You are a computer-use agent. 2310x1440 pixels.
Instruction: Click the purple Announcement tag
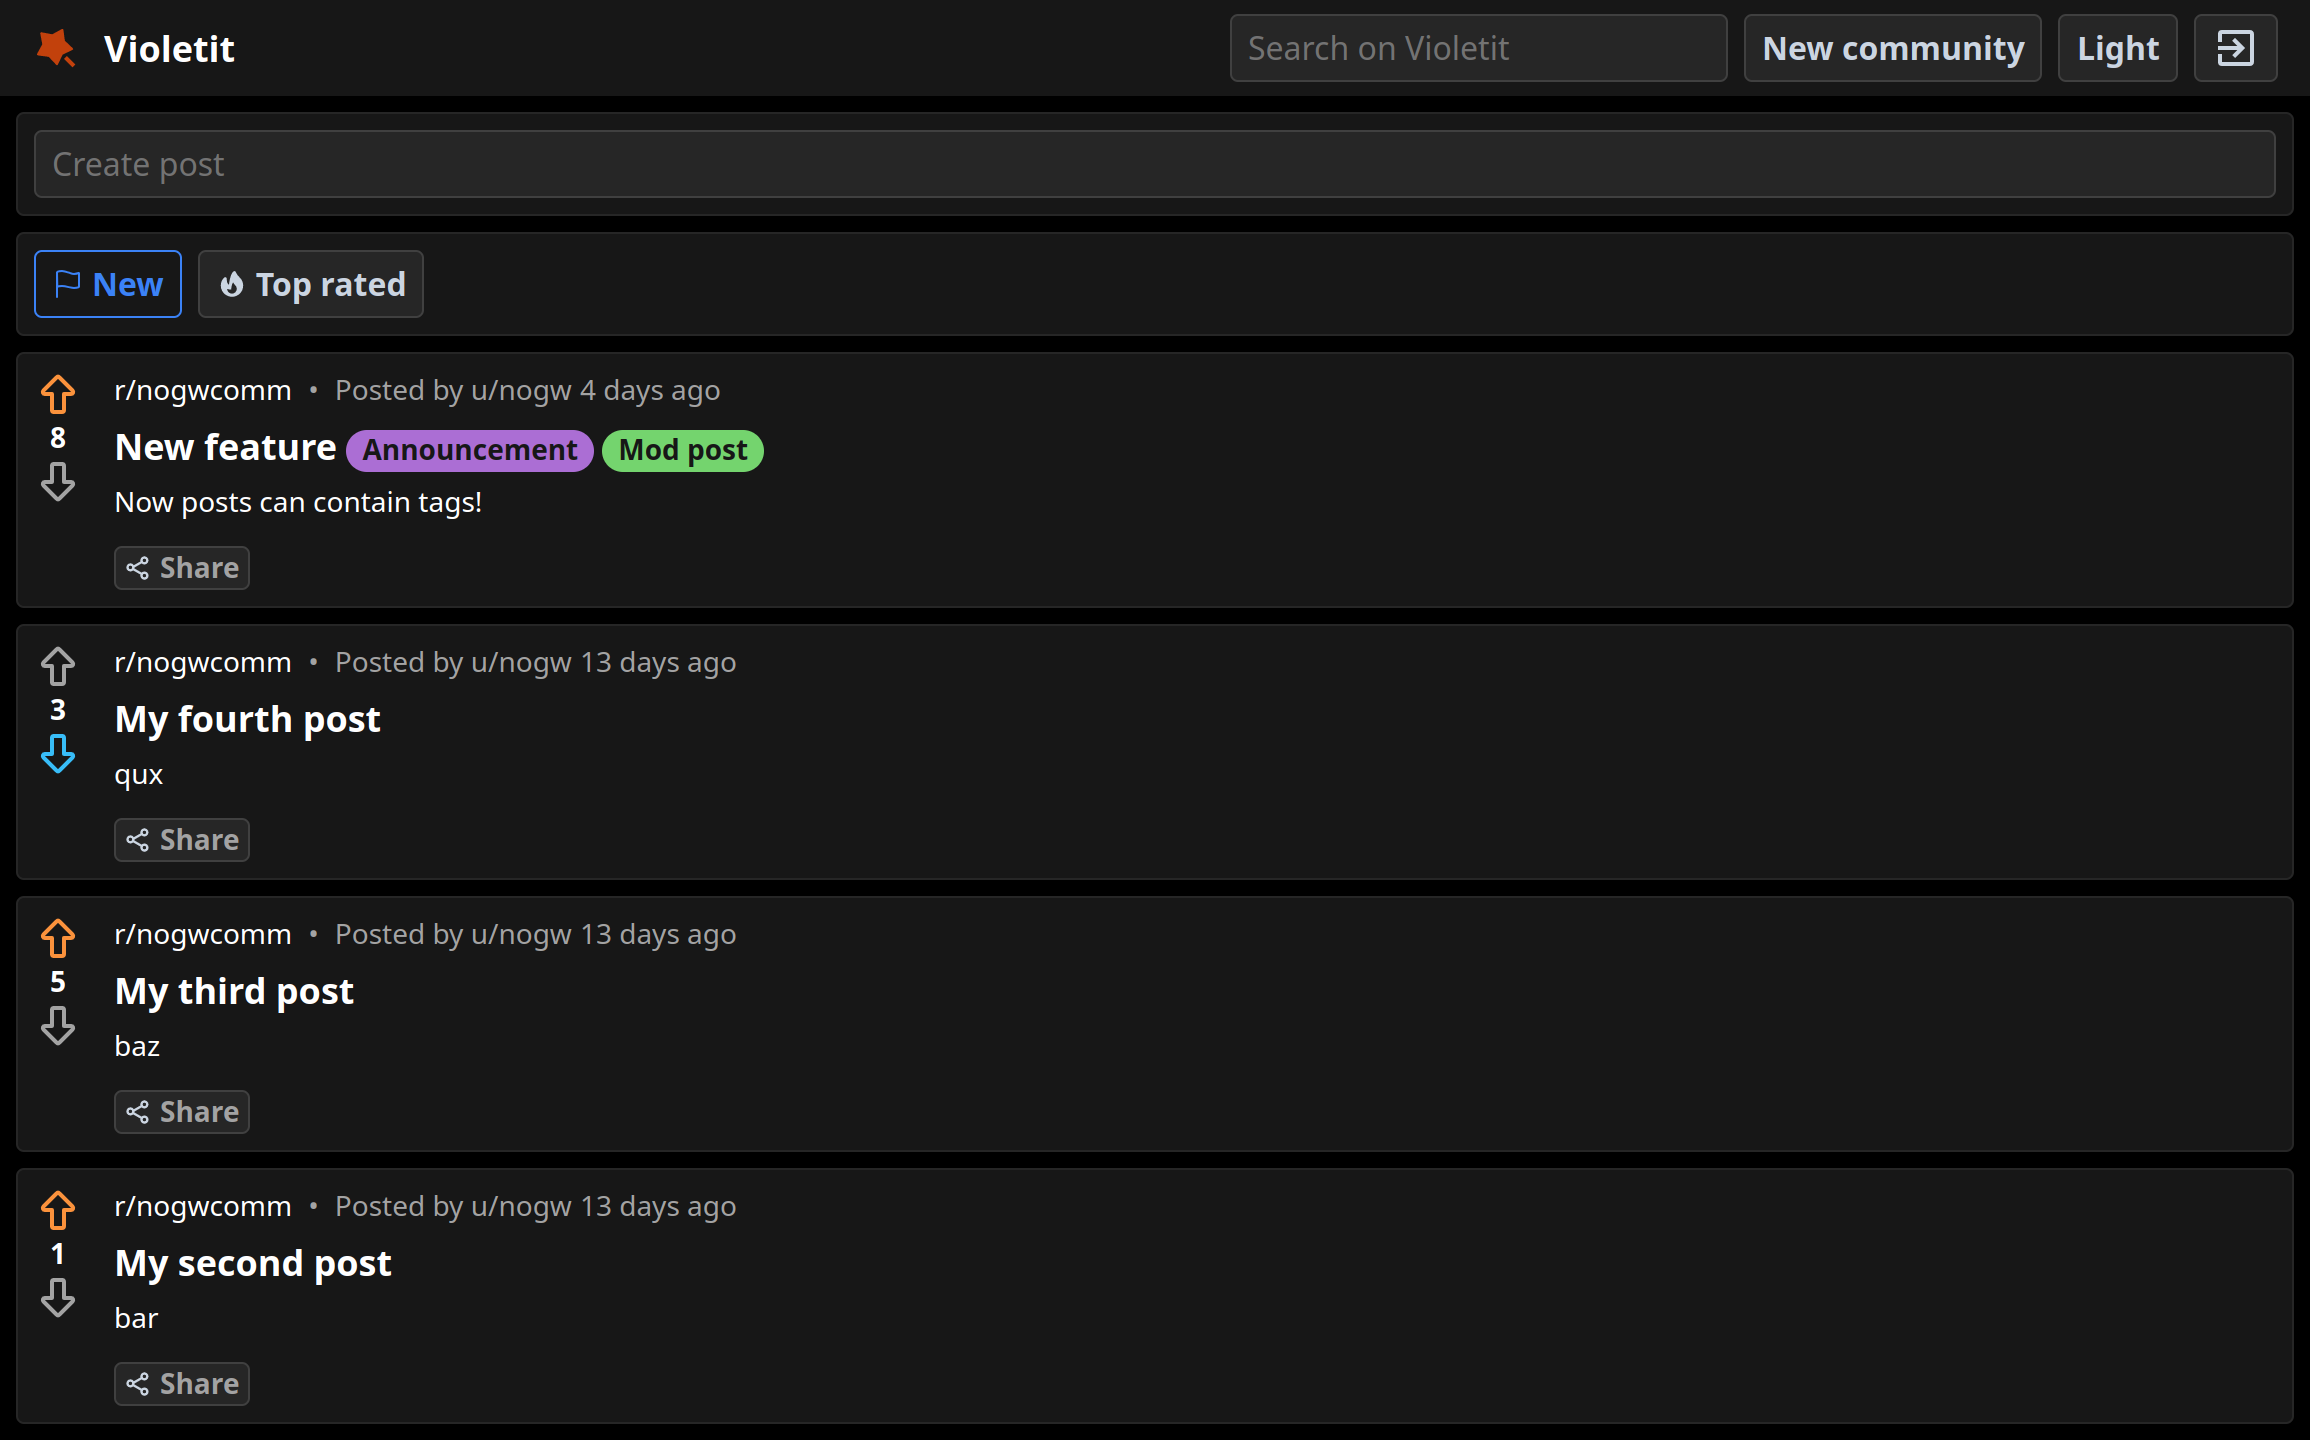point(469,450)
